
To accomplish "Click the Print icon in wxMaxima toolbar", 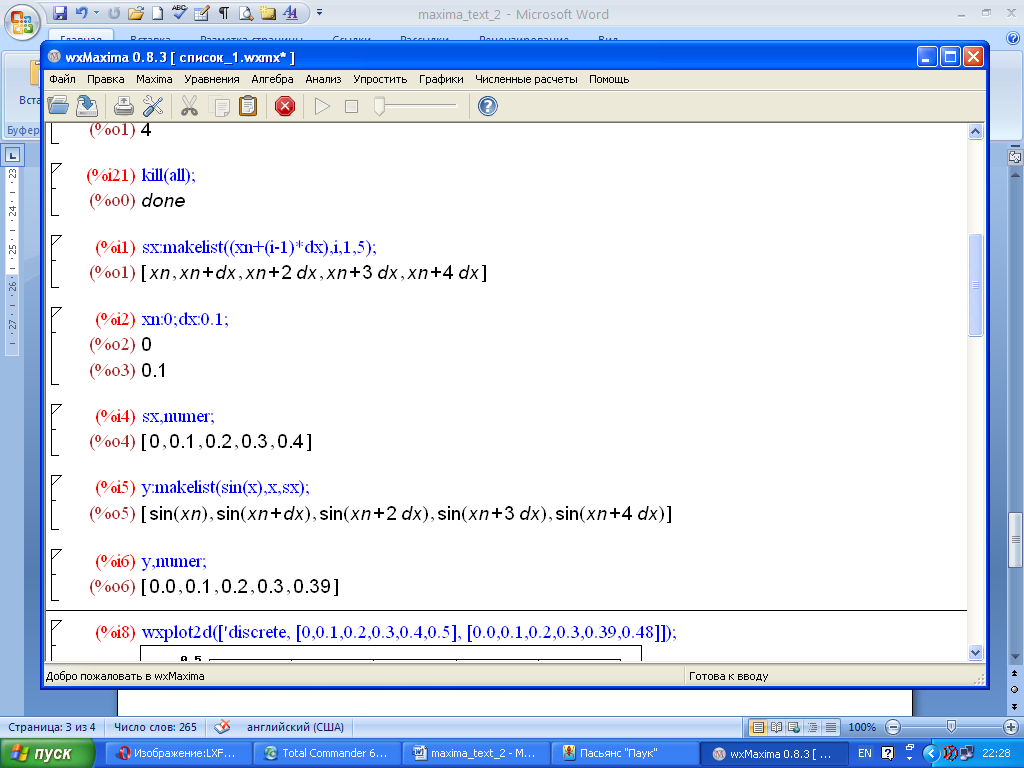I will (x=124, y=106).
